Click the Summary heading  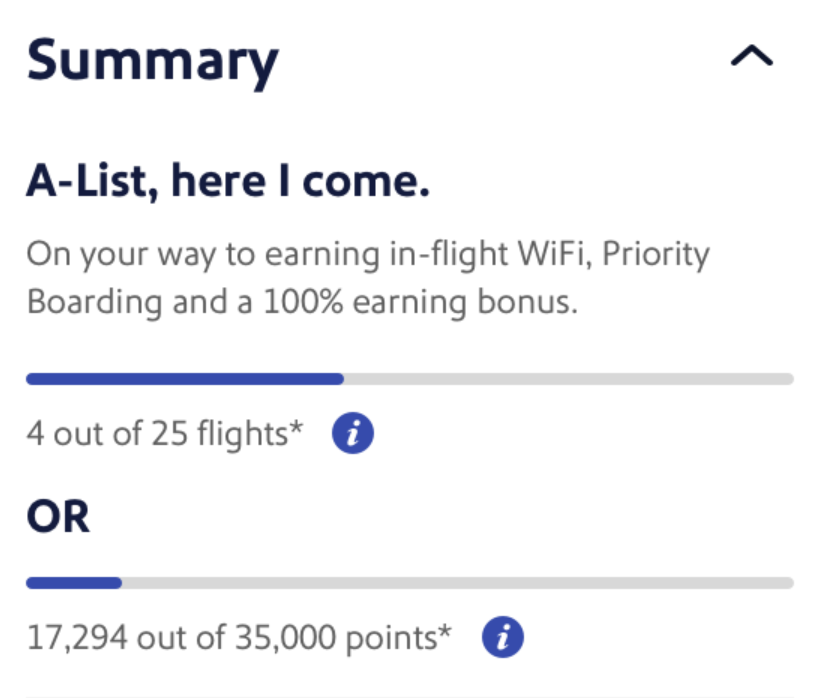(x=152, y=60)
